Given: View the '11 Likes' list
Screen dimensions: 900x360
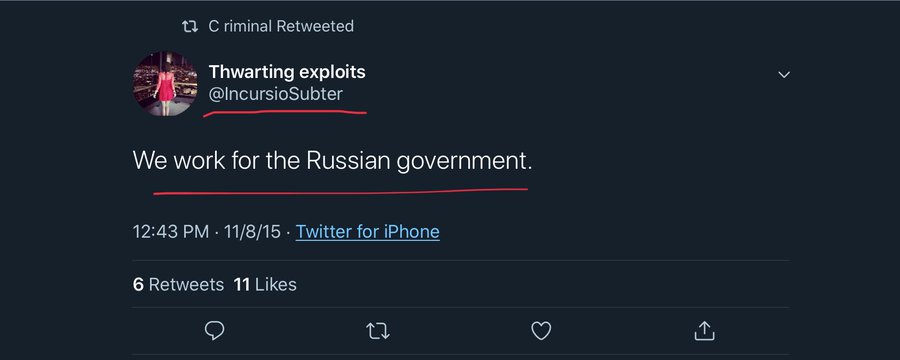Looking at the screenshot, I should tap(265, 284).
